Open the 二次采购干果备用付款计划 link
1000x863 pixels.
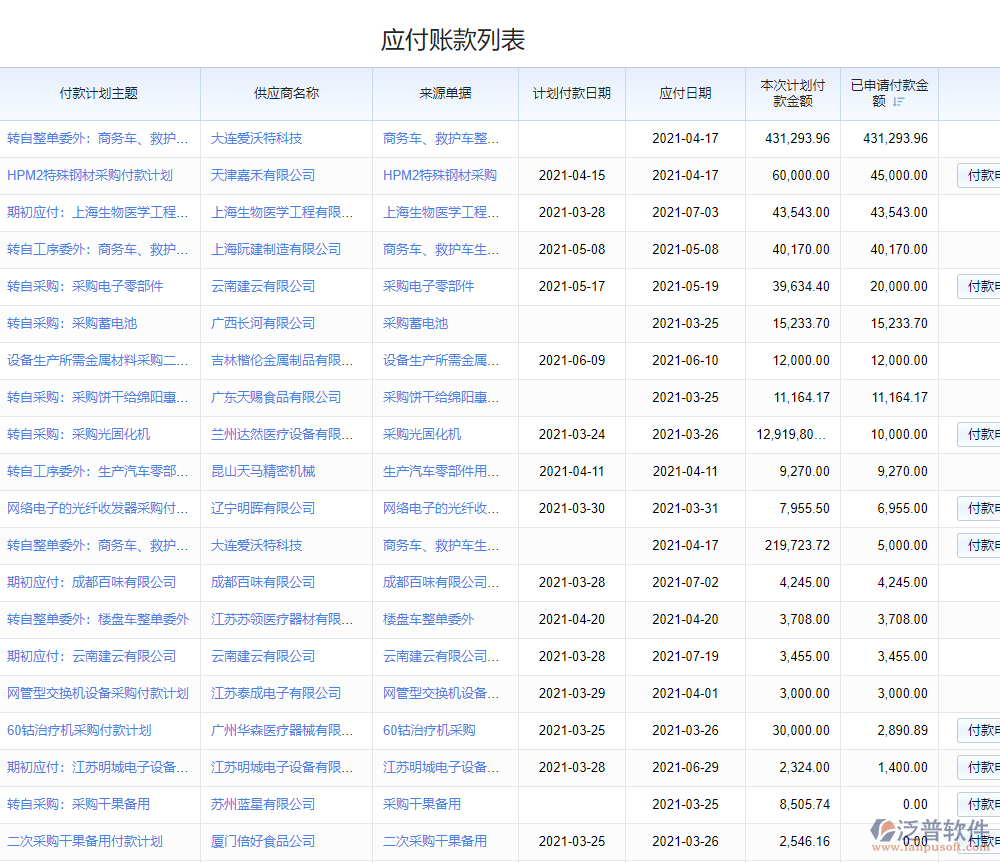point(85,841)
